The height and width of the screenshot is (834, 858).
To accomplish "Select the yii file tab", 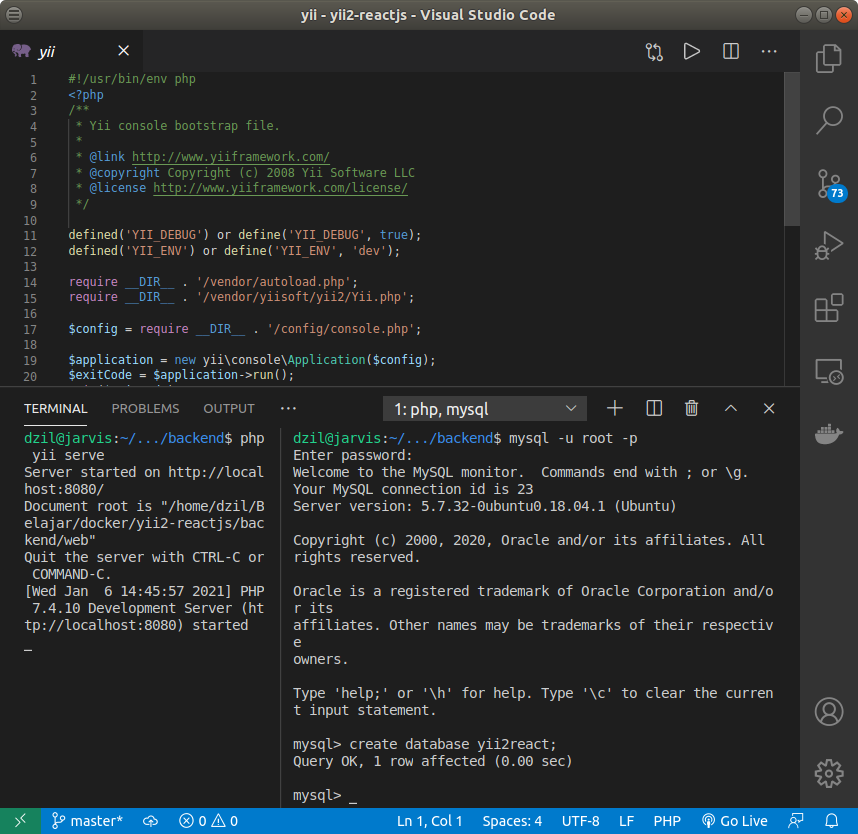I will 71,51.
